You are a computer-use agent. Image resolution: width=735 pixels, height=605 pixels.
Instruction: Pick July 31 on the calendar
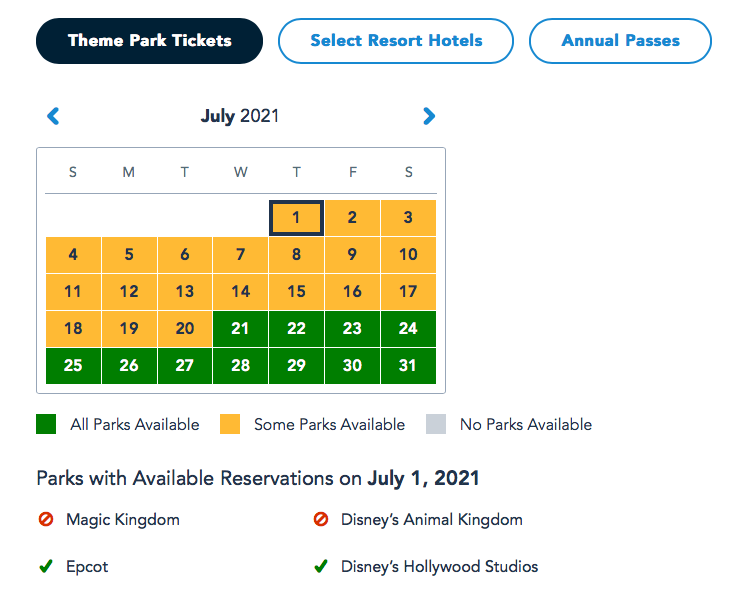(x=408, y=366)
